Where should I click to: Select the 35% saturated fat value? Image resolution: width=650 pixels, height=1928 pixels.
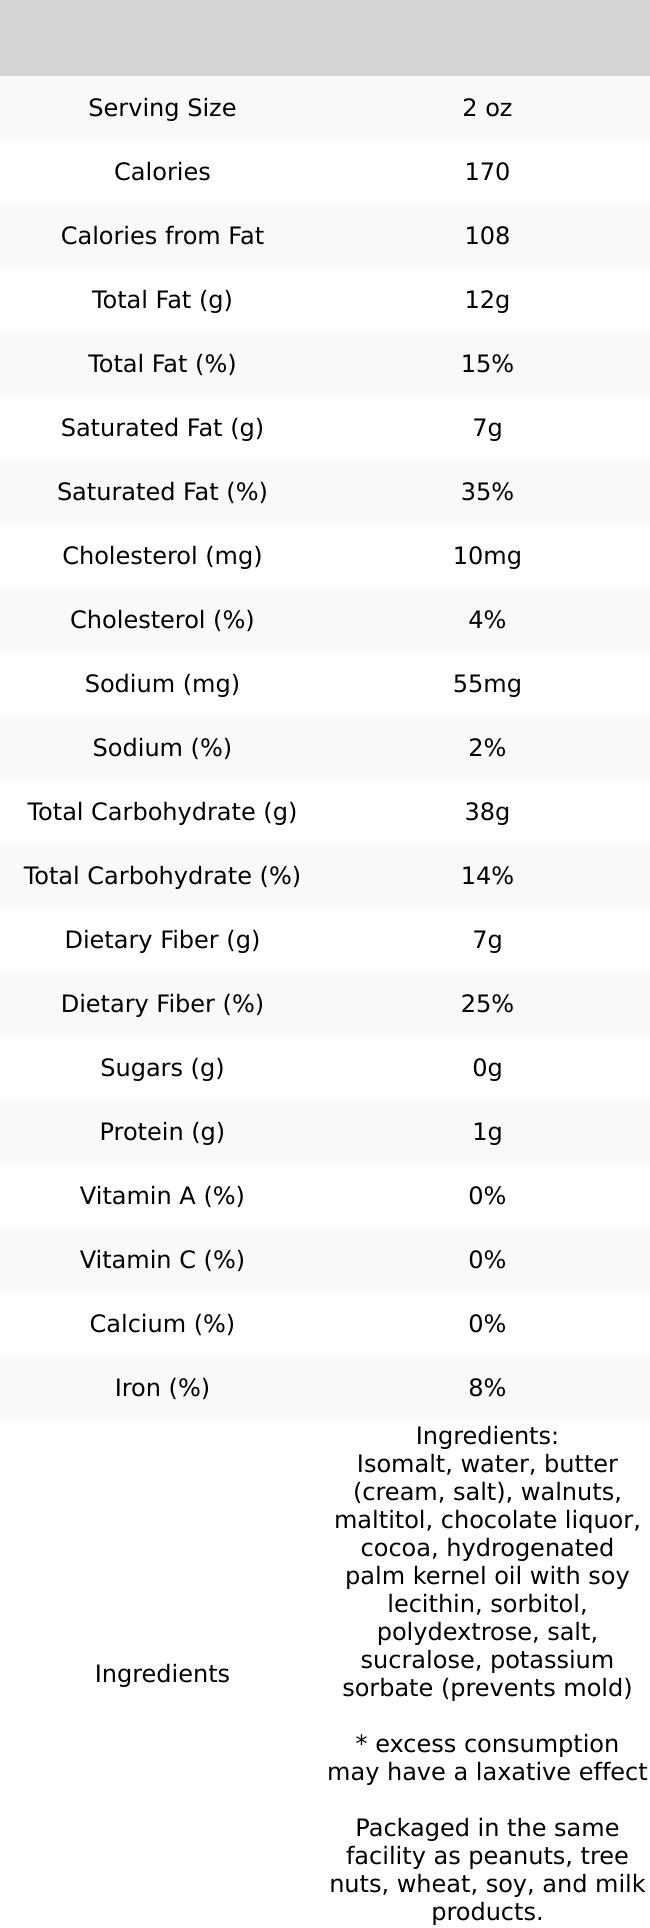[487, 492]
